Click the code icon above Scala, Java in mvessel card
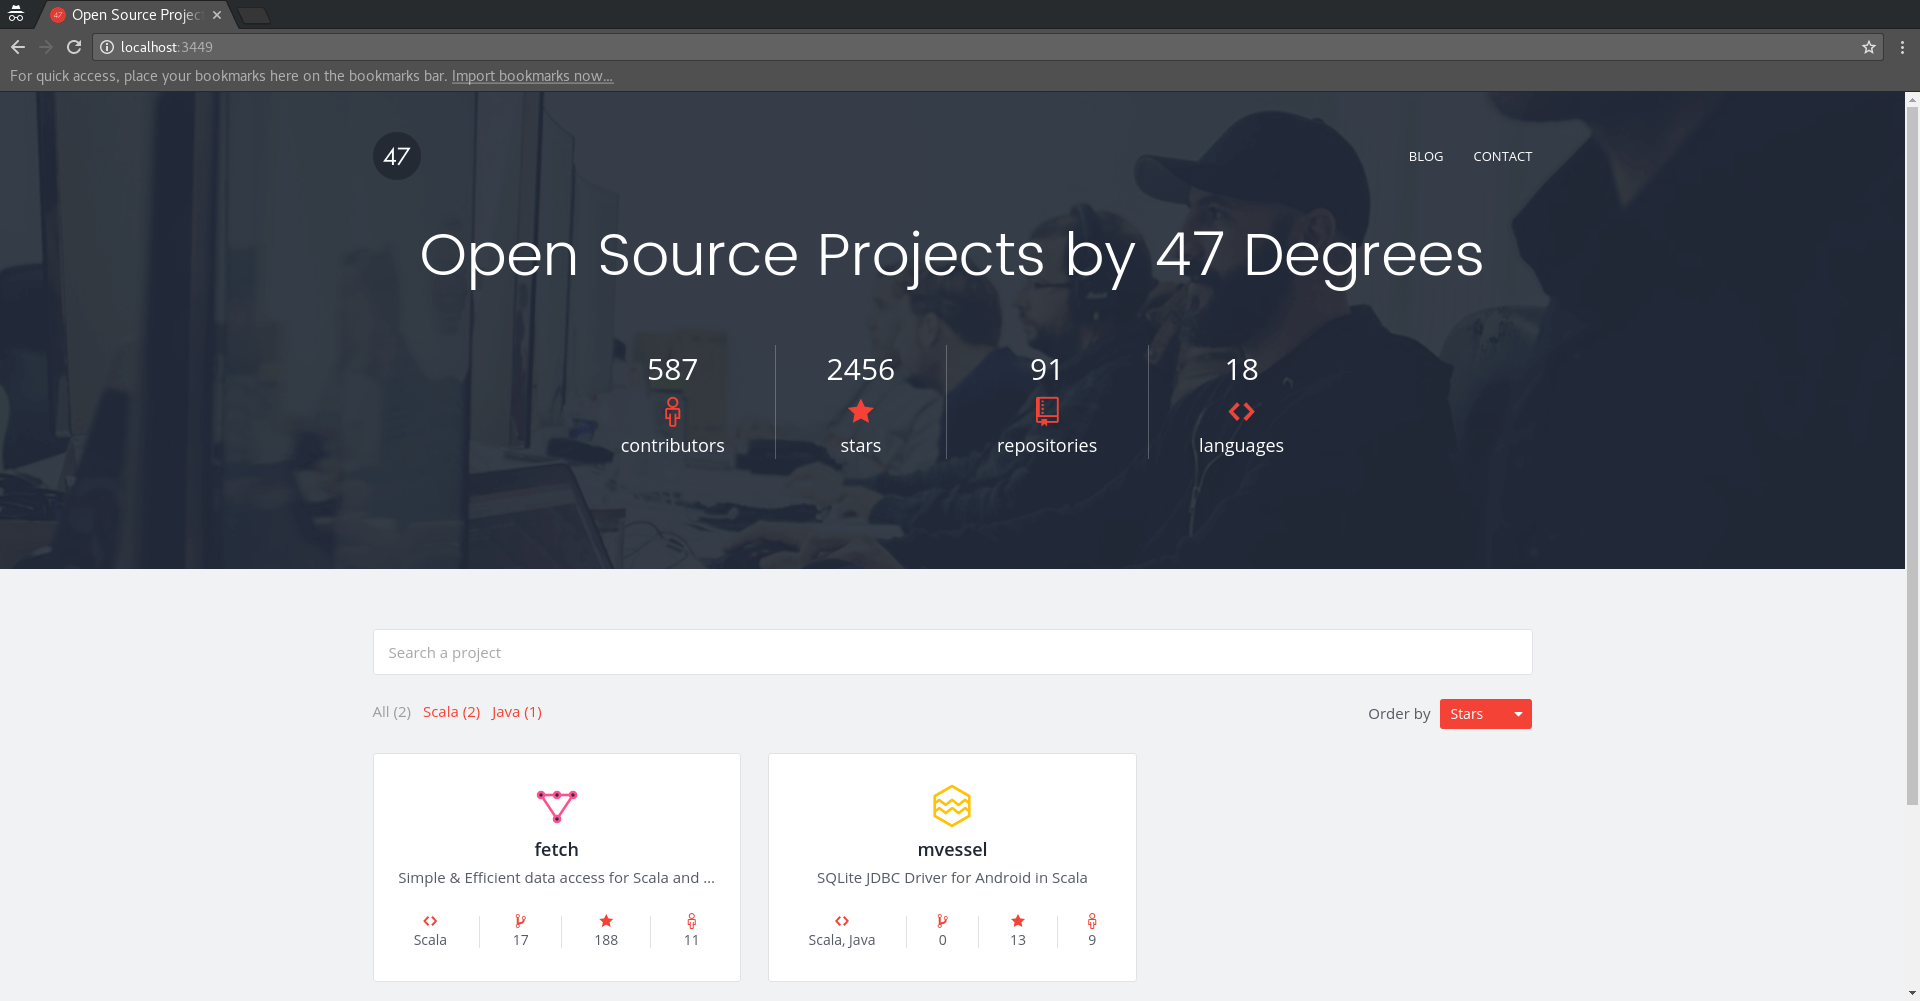Image resolution: width=1920 pixels, height=1001 pixels. [x=842, y=921]
